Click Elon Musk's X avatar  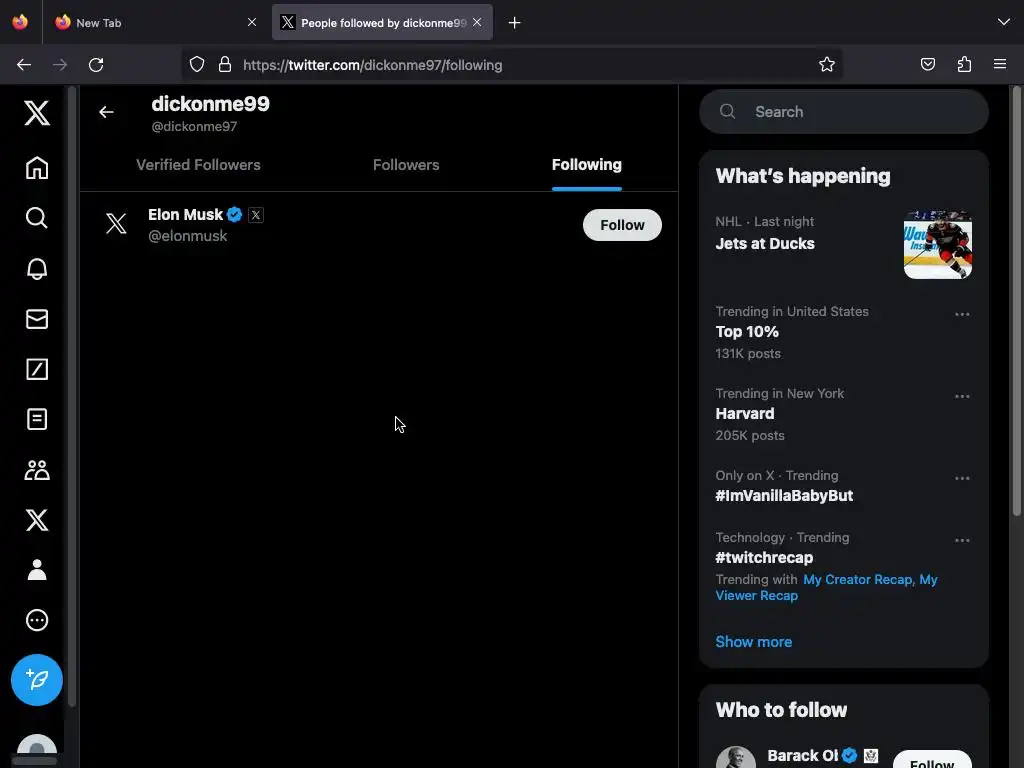(x=116, y=224)
